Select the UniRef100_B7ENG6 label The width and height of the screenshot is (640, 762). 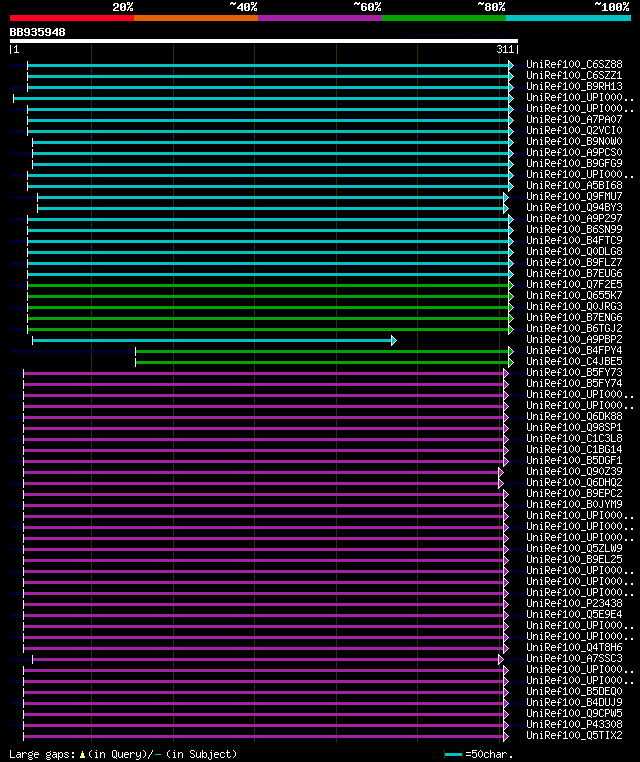[574, 317]
